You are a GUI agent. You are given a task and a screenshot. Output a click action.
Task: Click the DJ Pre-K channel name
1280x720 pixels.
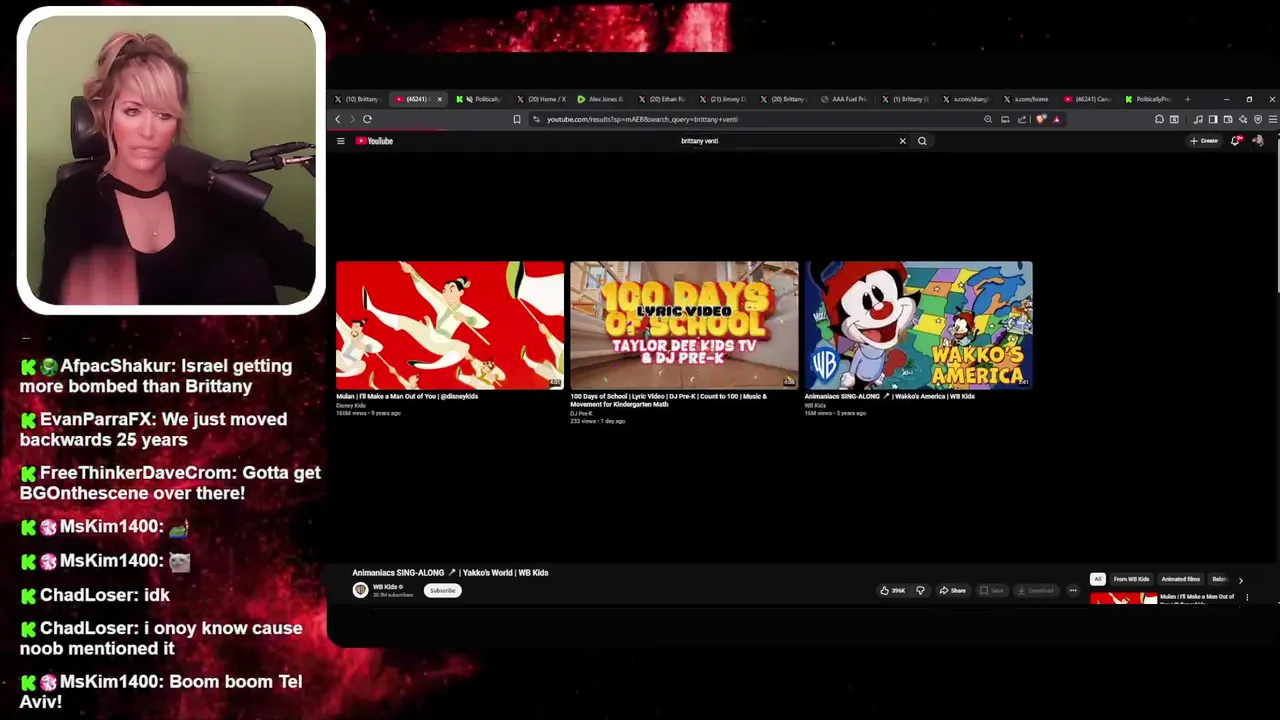(581, 413)
